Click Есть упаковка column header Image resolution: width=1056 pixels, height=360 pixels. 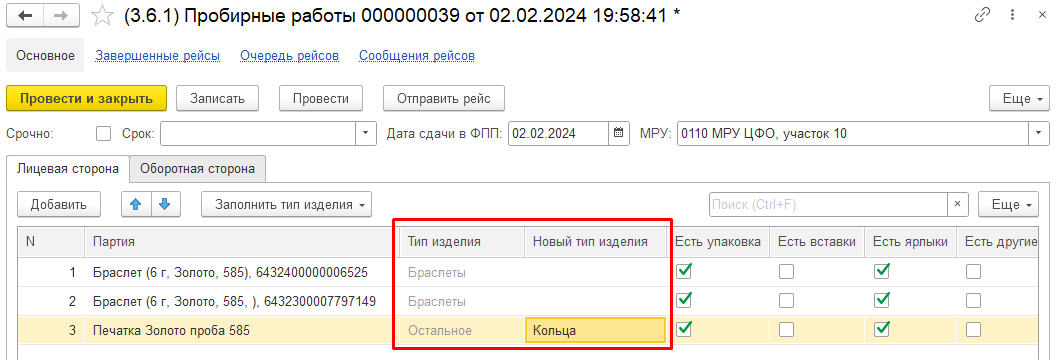pyautogui.click(x=719, y=242)
